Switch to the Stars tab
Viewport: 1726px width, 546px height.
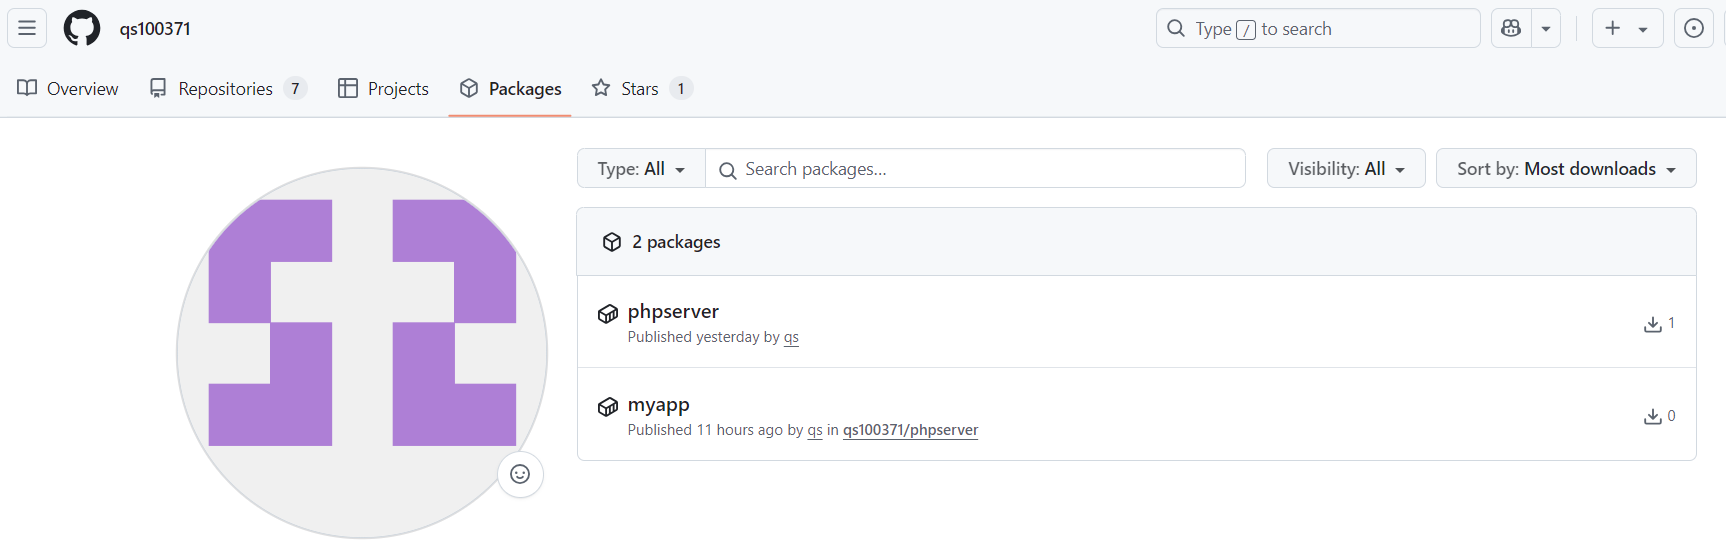642,88
